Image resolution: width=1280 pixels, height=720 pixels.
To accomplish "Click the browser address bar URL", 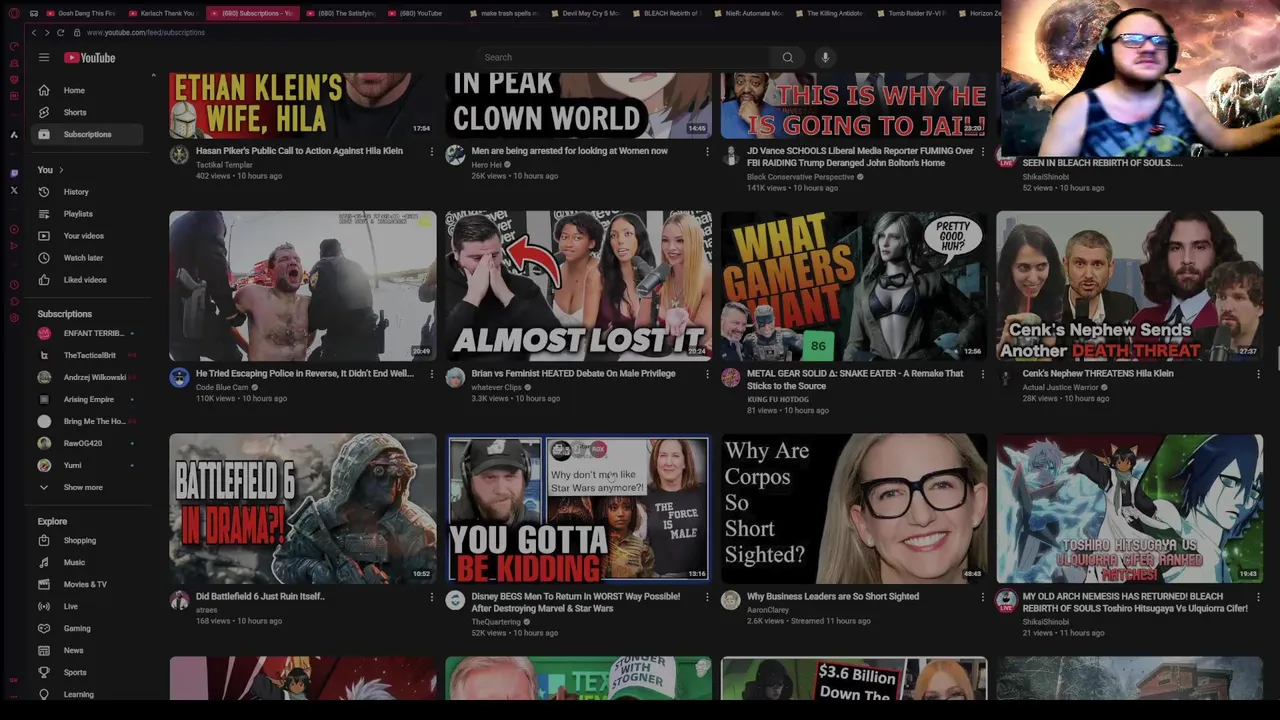I will [146, 33].
